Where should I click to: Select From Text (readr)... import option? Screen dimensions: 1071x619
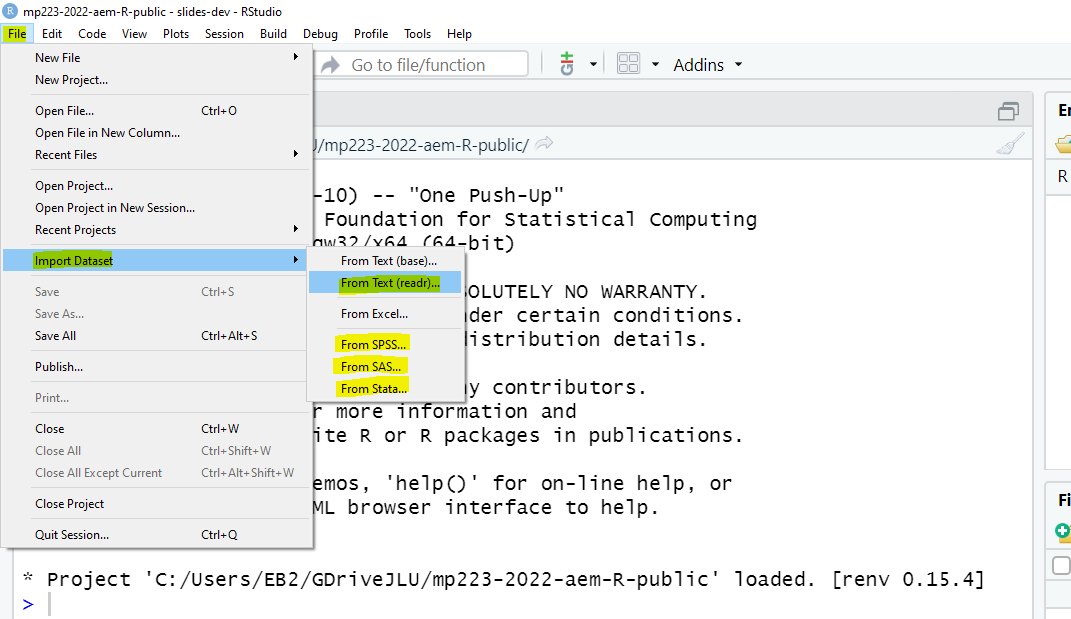[x=389, y=283]
